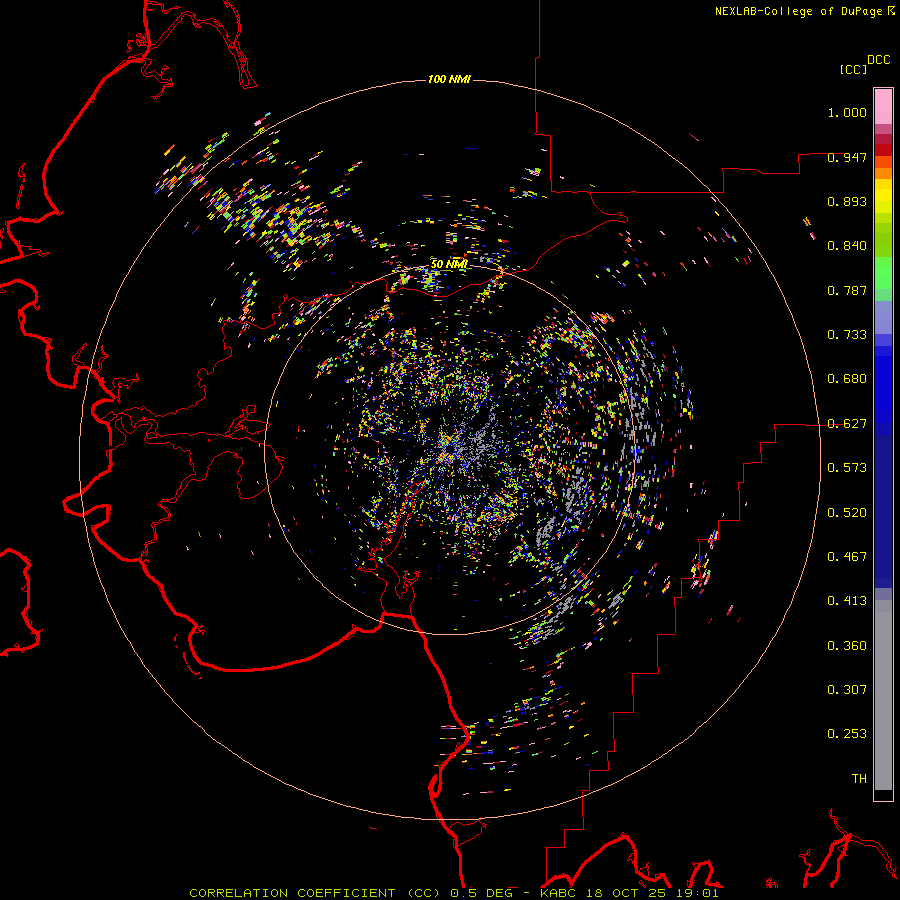The height and width of the screenshot is (900, 900).
Task: Click the 0.787 scale value
Action: [847, 290]
